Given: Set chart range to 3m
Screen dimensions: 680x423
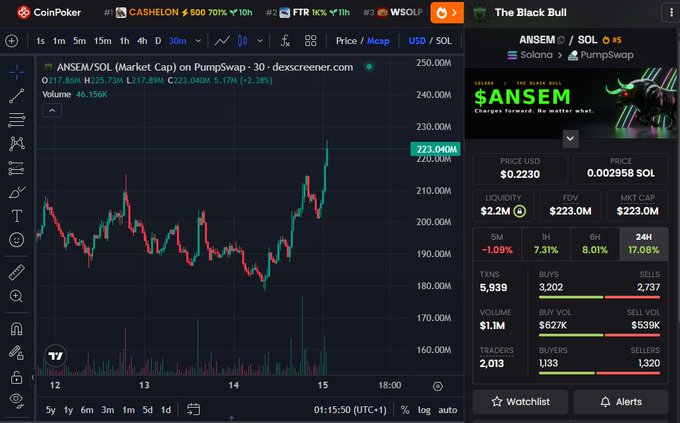Looking at the screenshot, I should [x=108, y=410].
